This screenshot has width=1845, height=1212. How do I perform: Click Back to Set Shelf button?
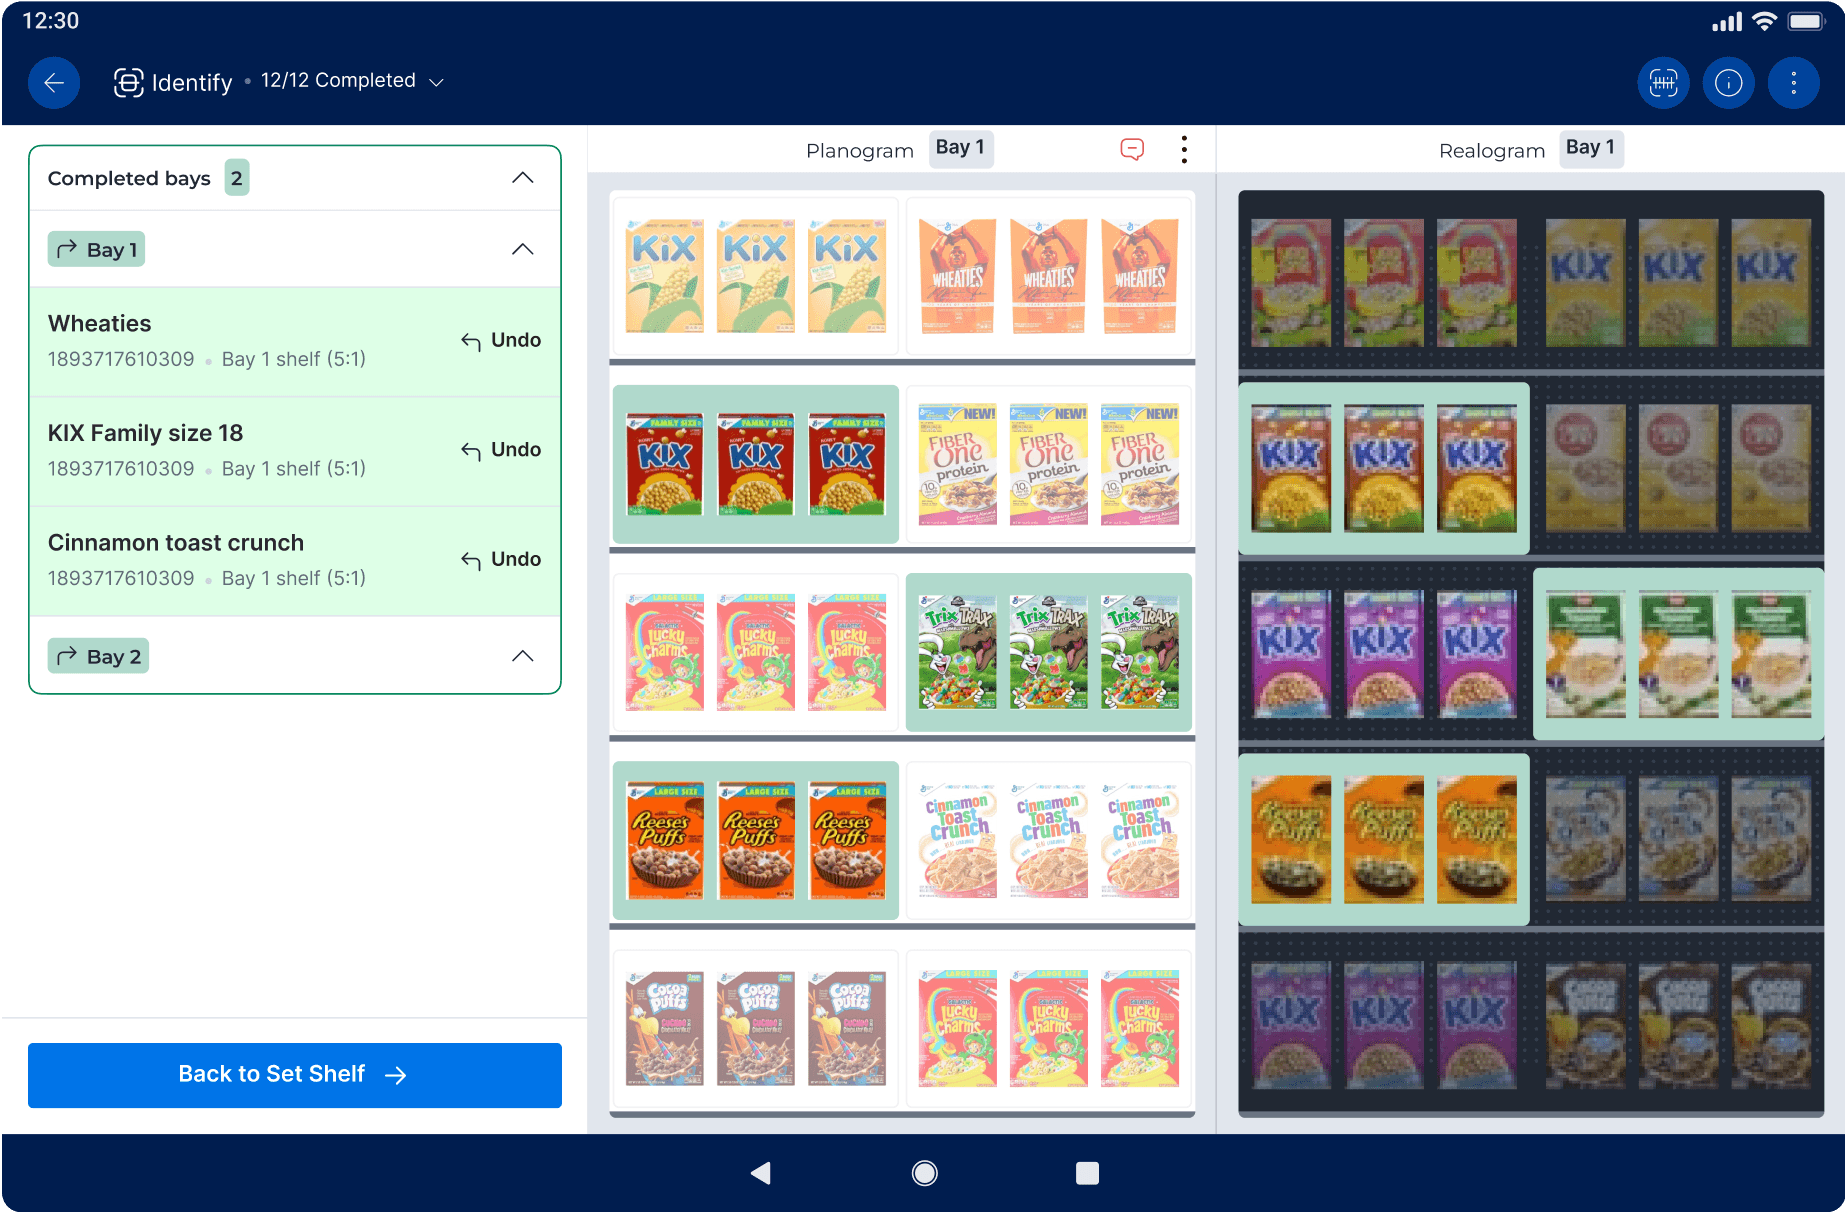click(x=295, y=1075)
